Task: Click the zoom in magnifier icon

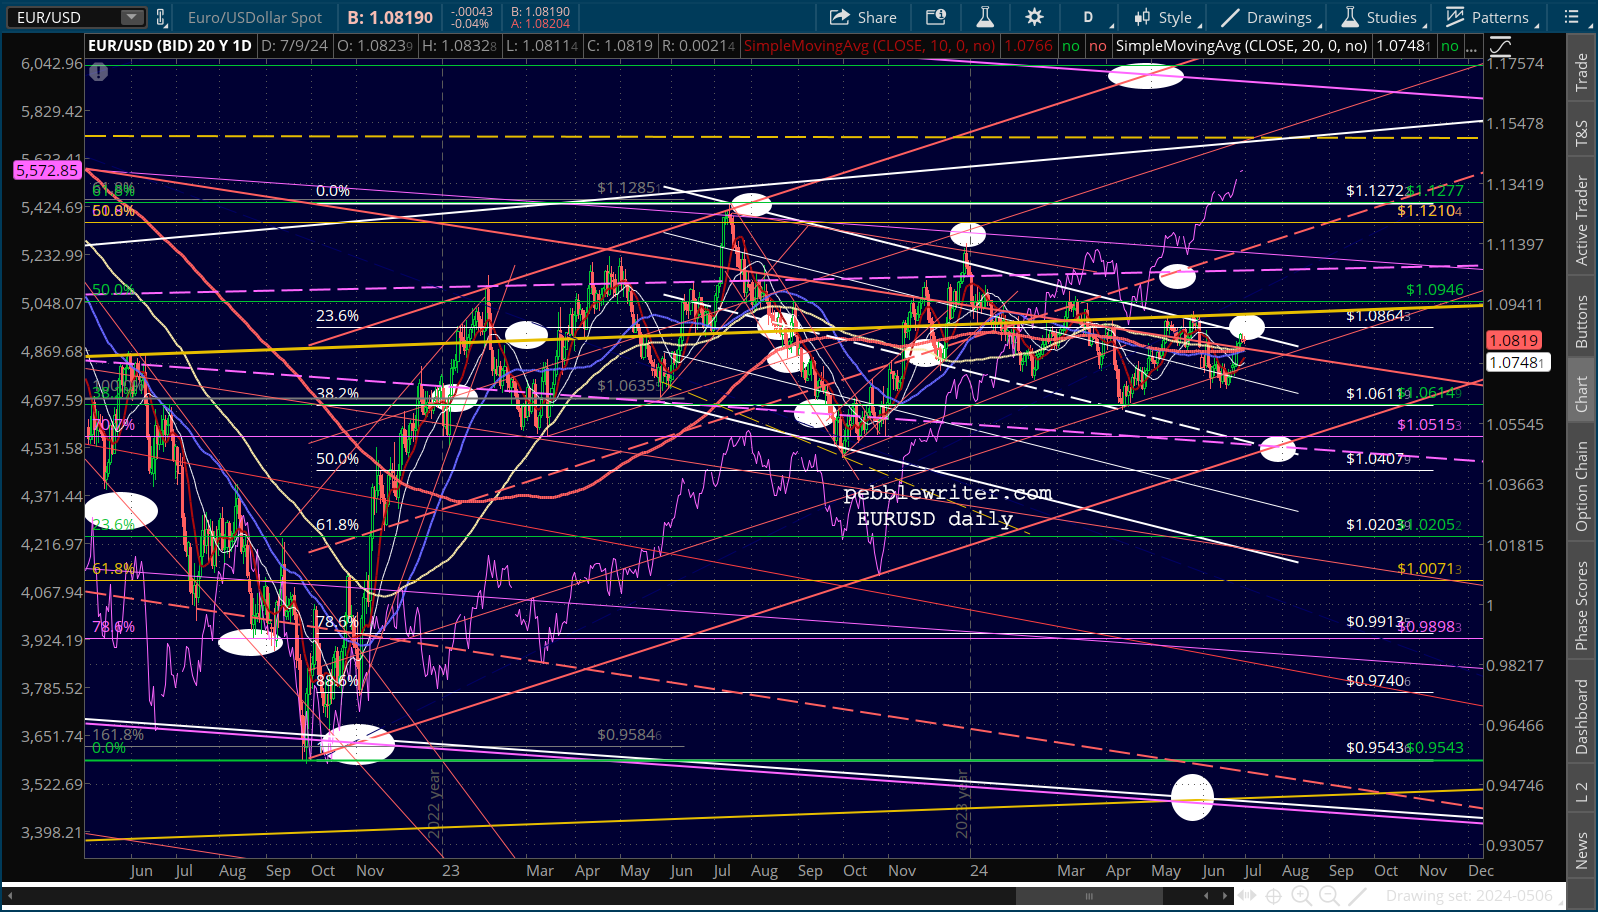Action: pos(1302,896)
